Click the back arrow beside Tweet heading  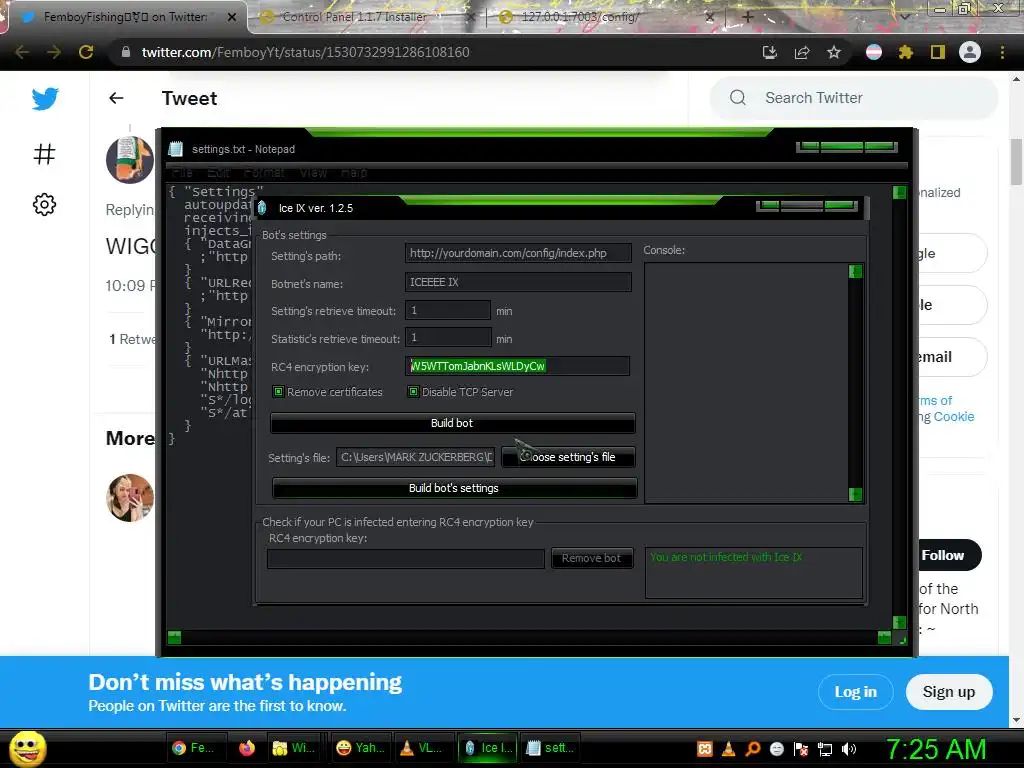pos(116,98)
